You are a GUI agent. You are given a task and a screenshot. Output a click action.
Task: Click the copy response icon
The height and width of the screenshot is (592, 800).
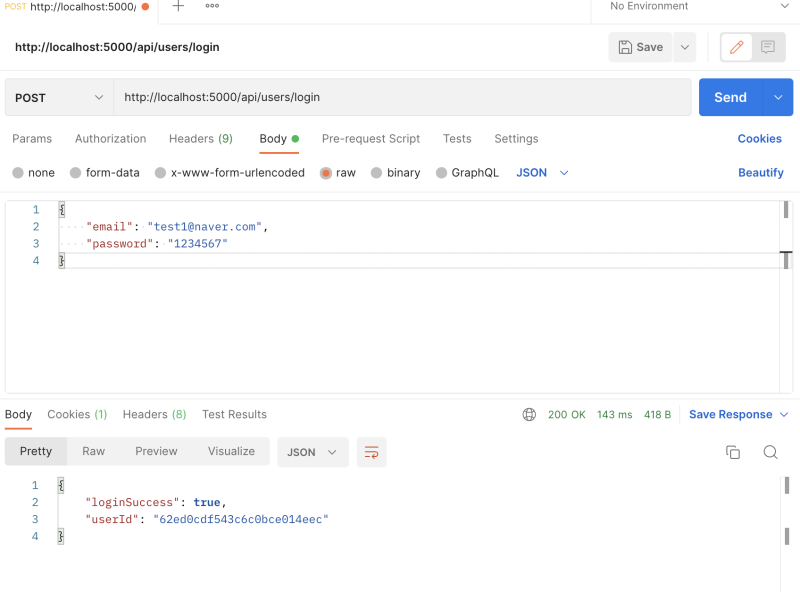tap(733, 452)
